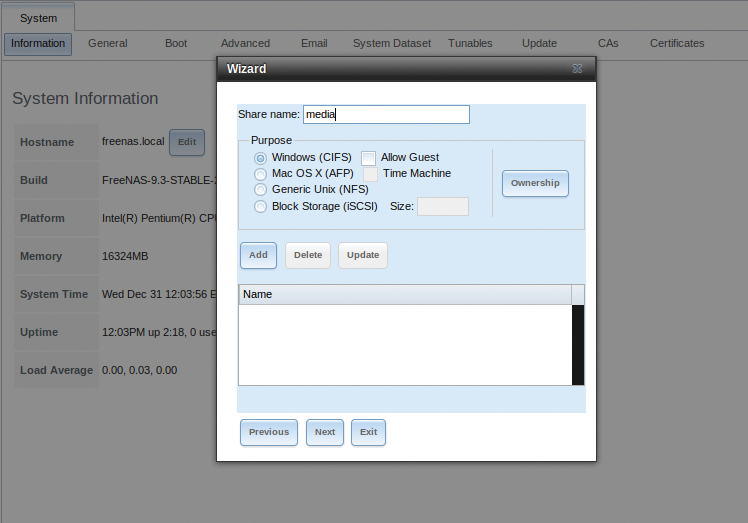Switch to the System tab
This screenshot has width=748, height=523.
tap(38, 18)
